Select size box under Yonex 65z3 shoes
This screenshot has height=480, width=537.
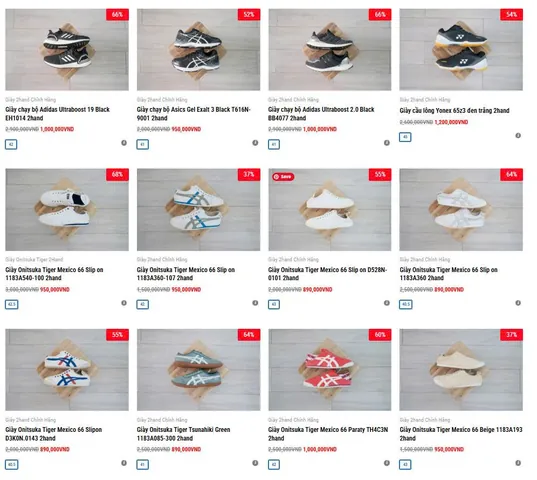[405, 137]
